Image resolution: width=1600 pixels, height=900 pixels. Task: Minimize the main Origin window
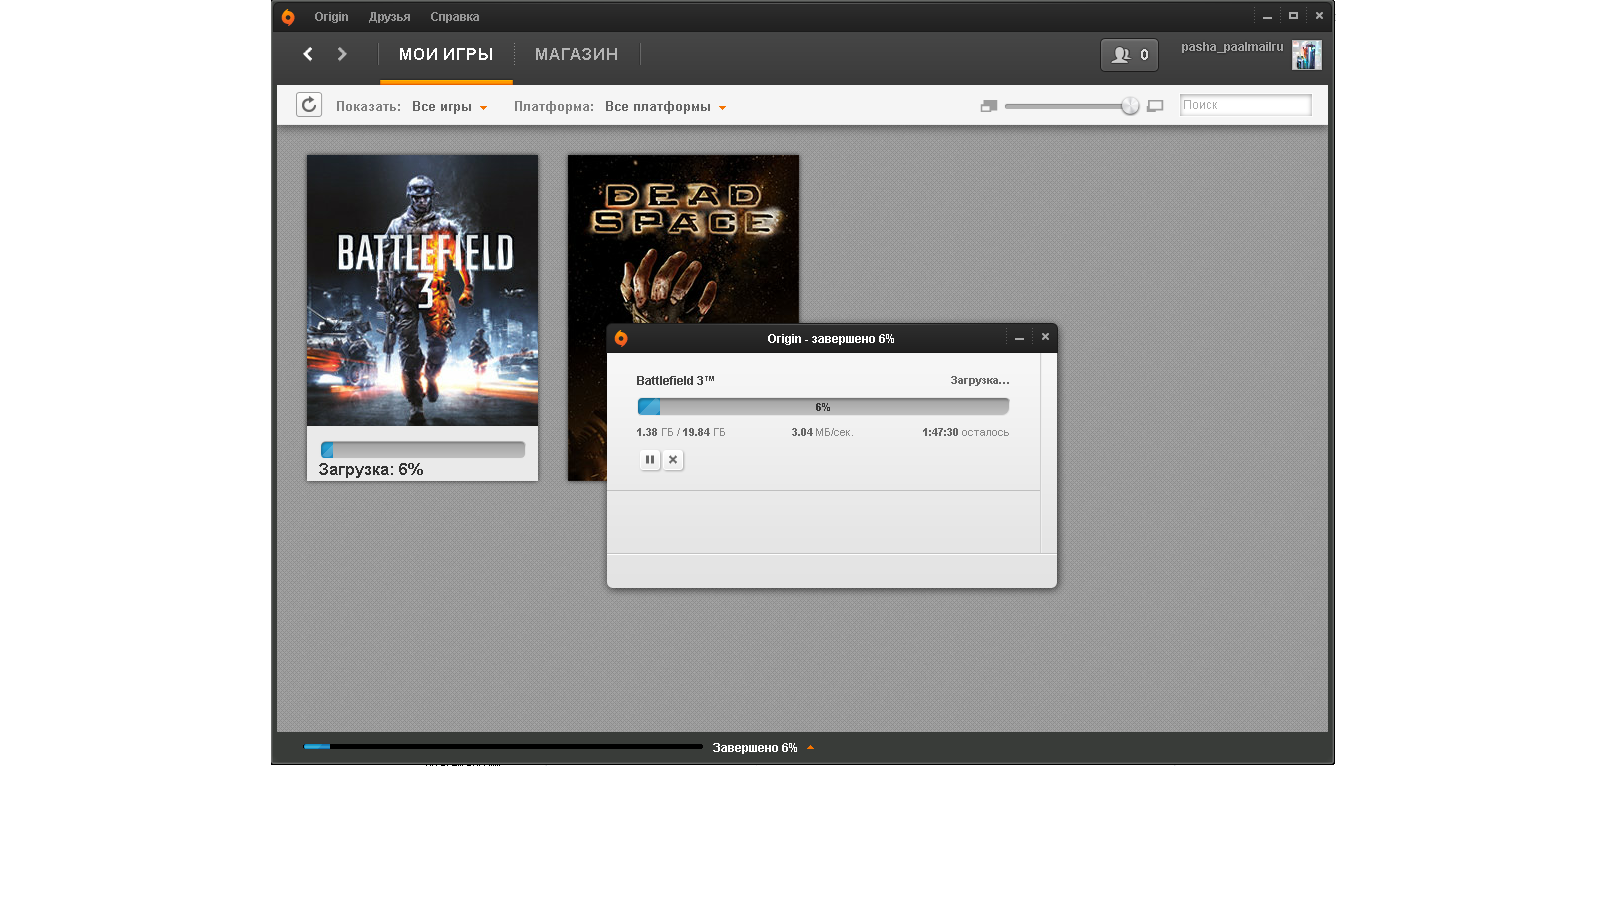pyautogui.click(x=1267, y=16)
